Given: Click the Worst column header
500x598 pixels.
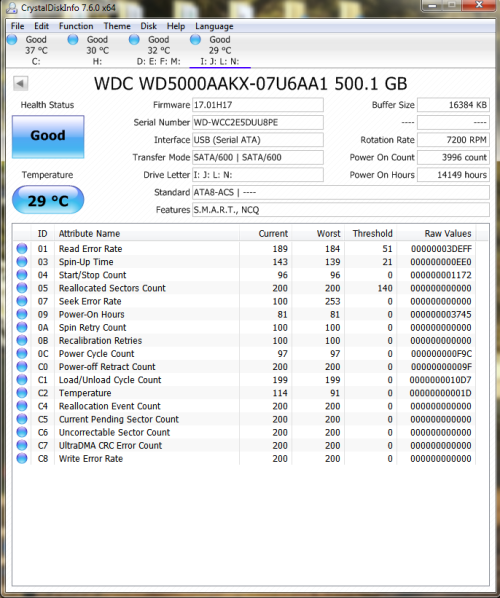Looking at the screenshot, I should (x=318, y=233).
